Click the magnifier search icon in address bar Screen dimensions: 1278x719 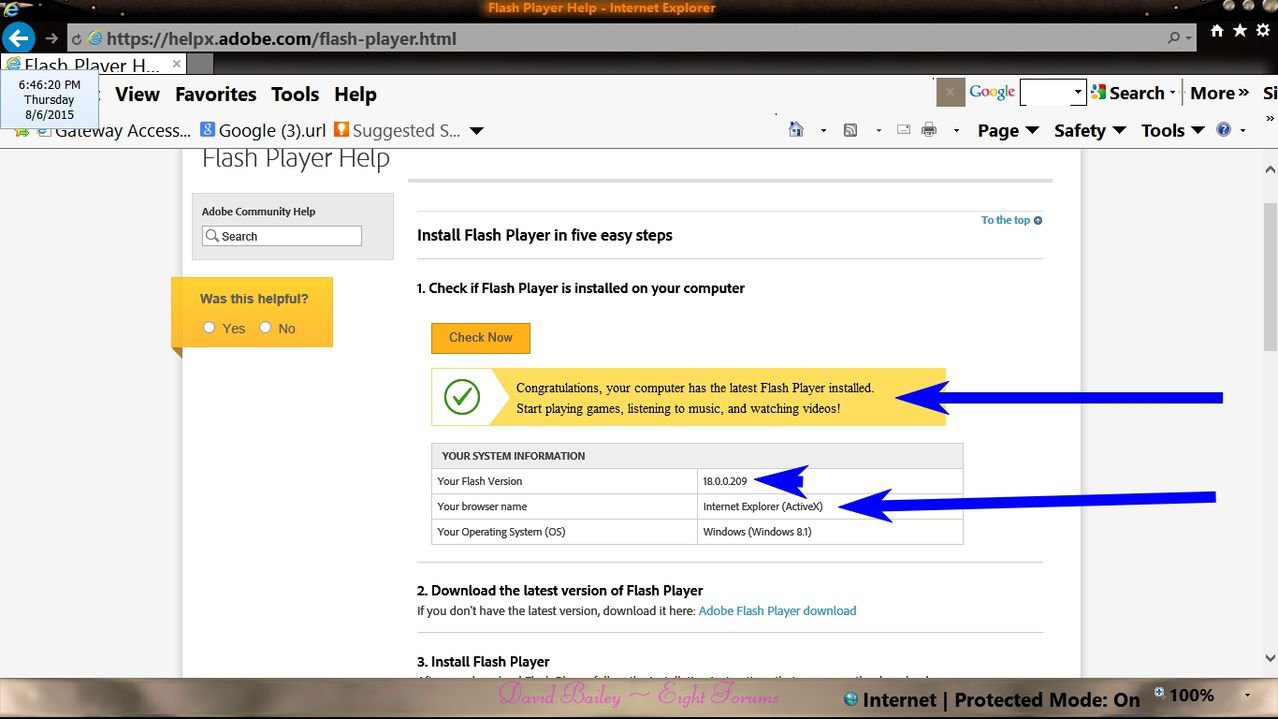[1174, 39]
